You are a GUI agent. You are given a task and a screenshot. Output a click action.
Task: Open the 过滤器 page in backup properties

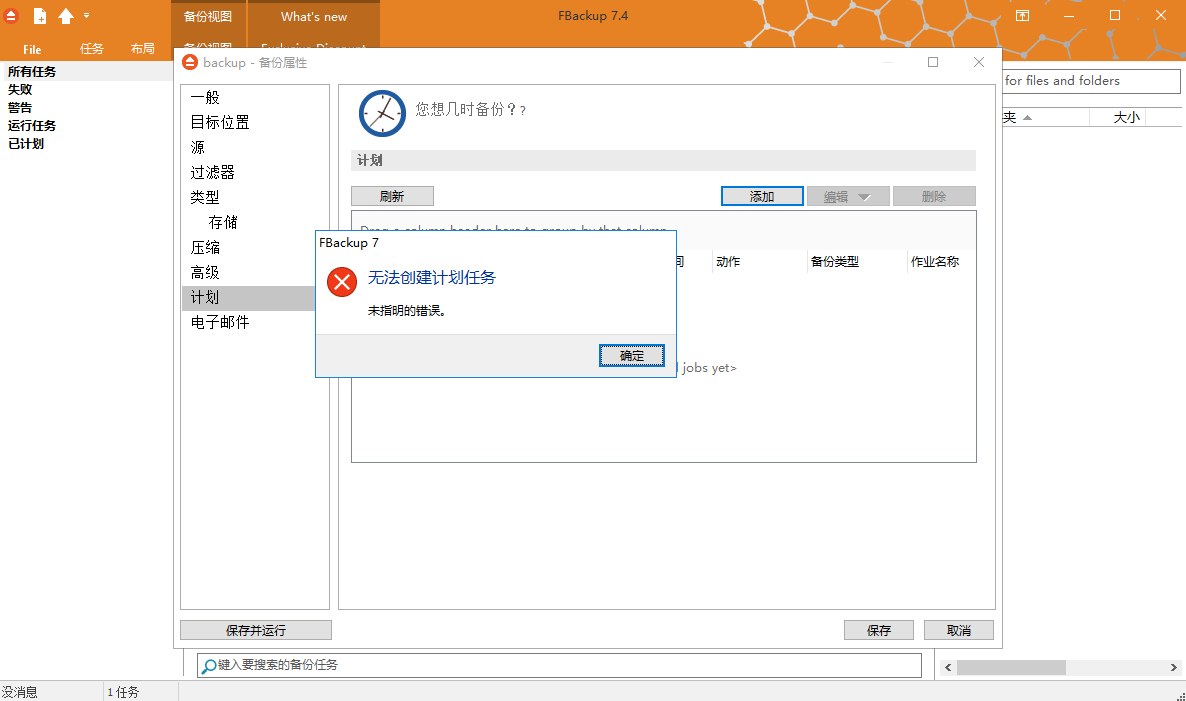click(x=212, y=172)
